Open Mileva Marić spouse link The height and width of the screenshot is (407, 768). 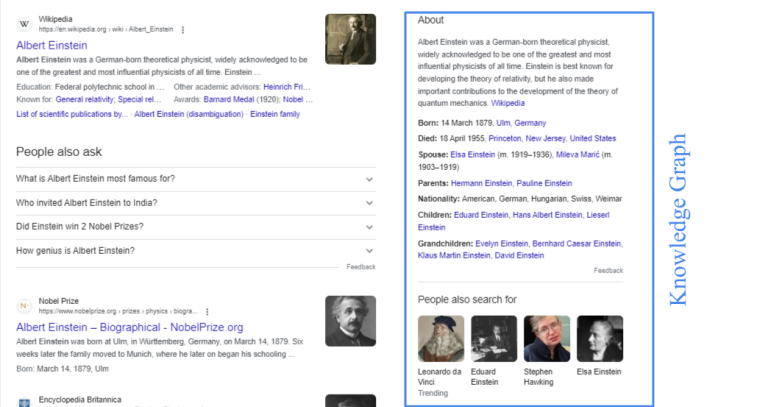click(x=577, y=155)
